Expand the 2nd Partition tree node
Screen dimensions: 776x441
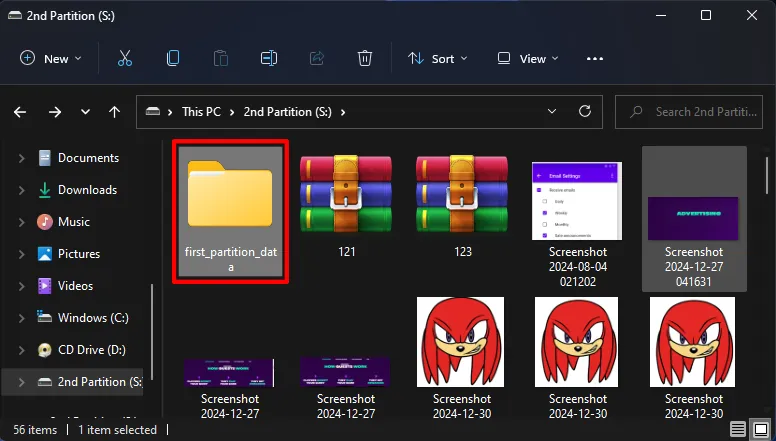point(21,382)
